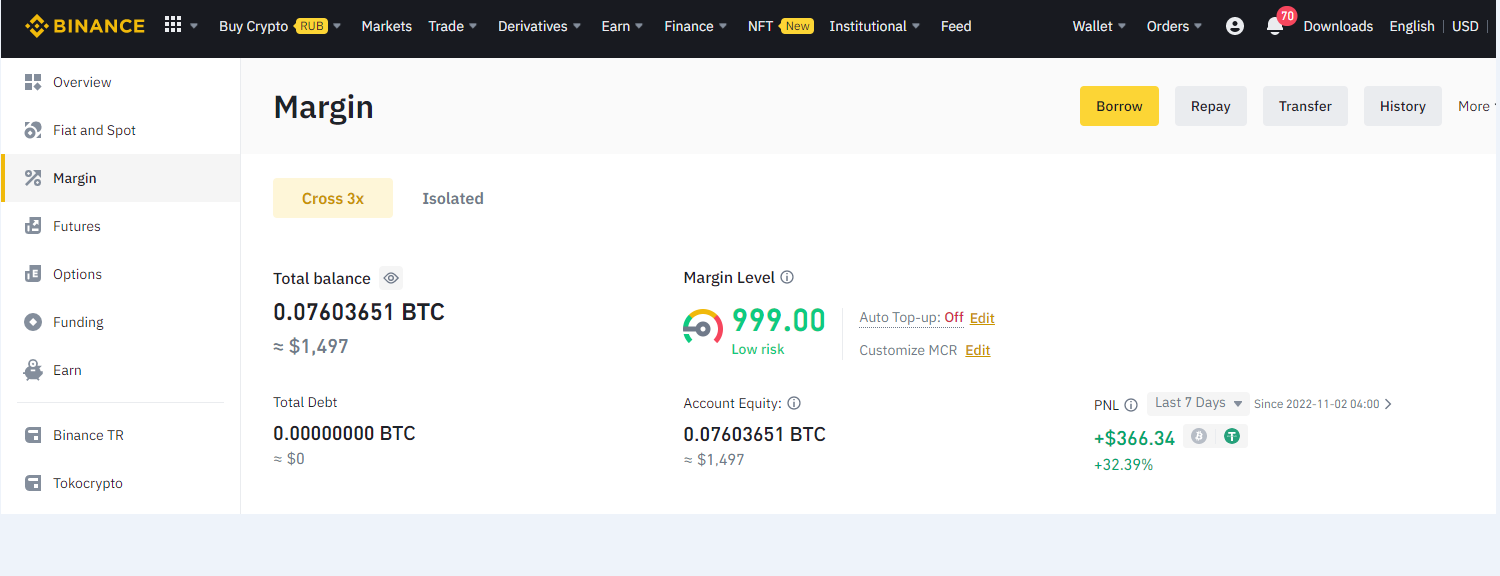Open PNL details chevron after Since date

[1388, 404]
